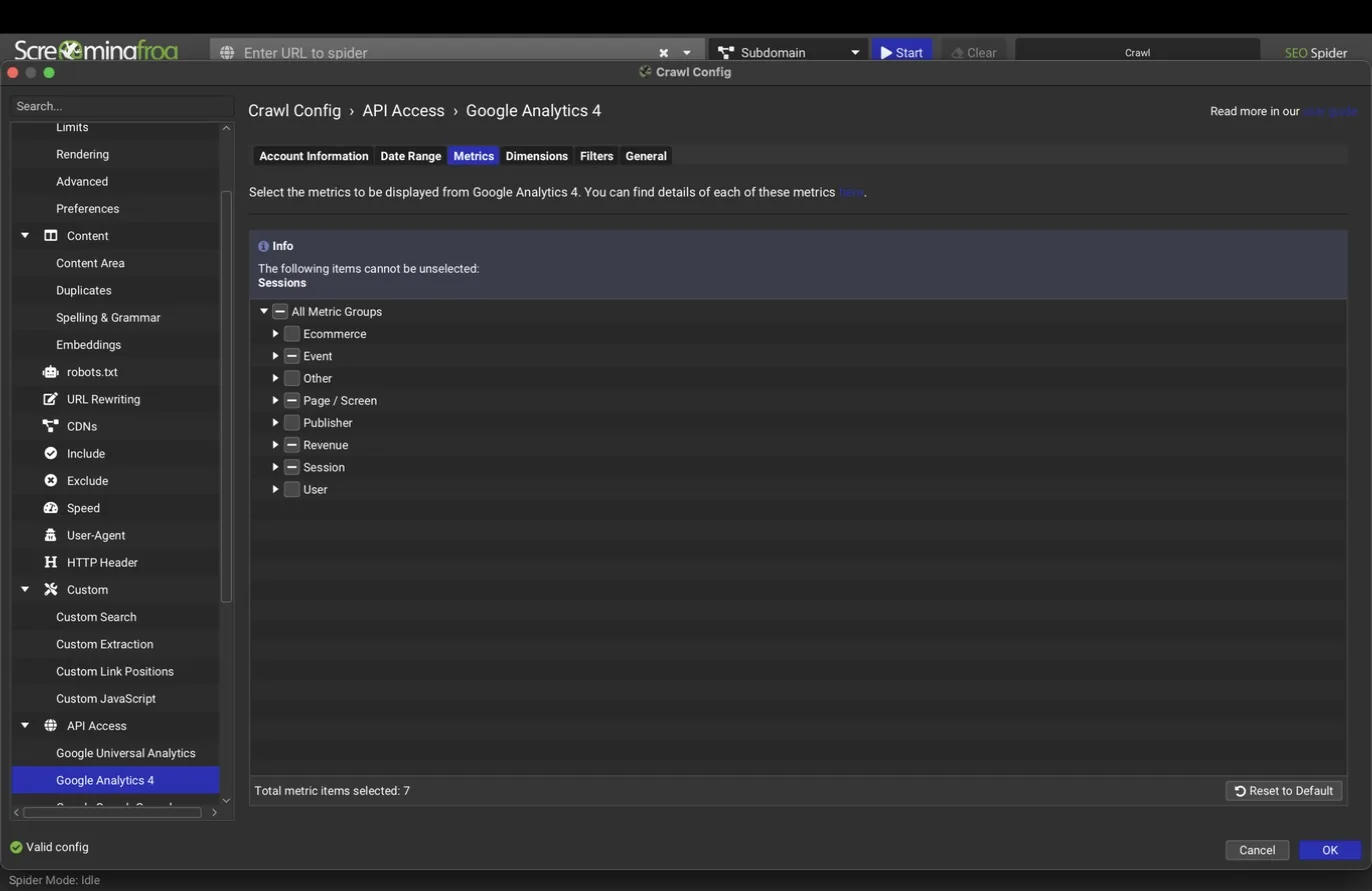The image size is (1372, 891).
Task: Toggle the Event metric group checkbox
Action: (292, 356)
